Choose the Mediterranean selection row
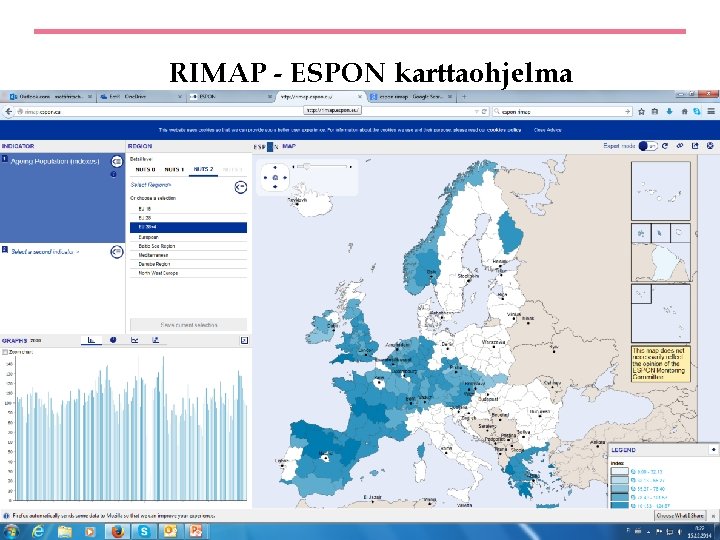Image resolution: width=720 pixels, height=540 pixels. point(188,255)
